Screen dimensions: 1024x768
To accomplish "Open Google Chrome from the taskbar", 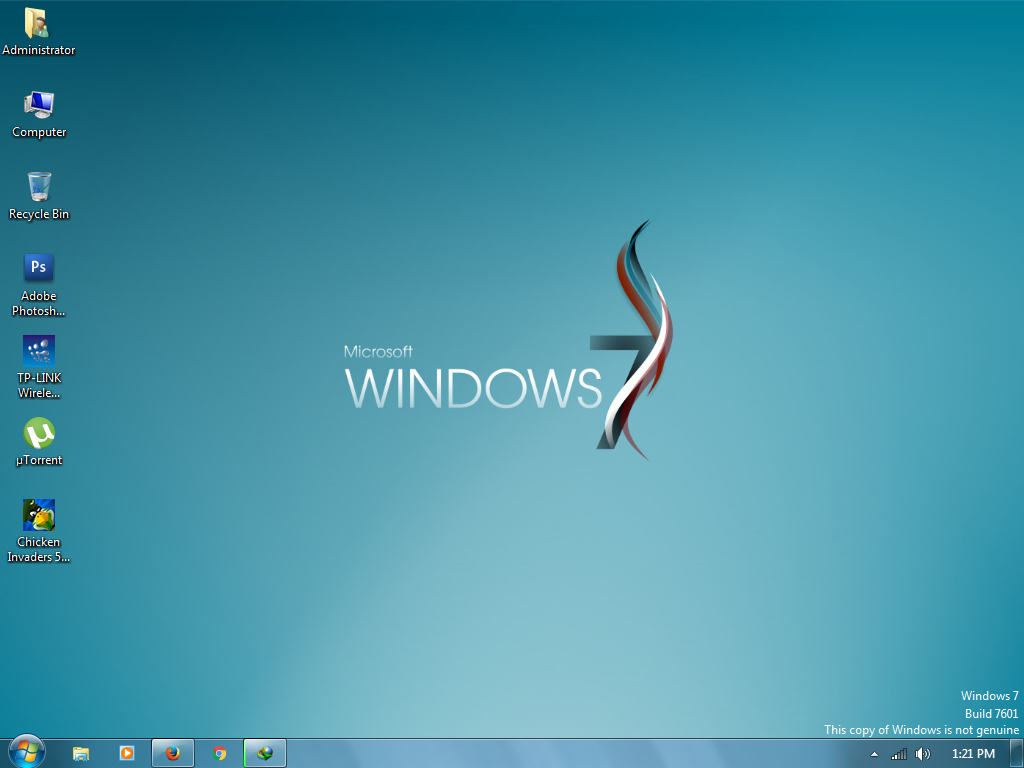I will tap(219, 752).
